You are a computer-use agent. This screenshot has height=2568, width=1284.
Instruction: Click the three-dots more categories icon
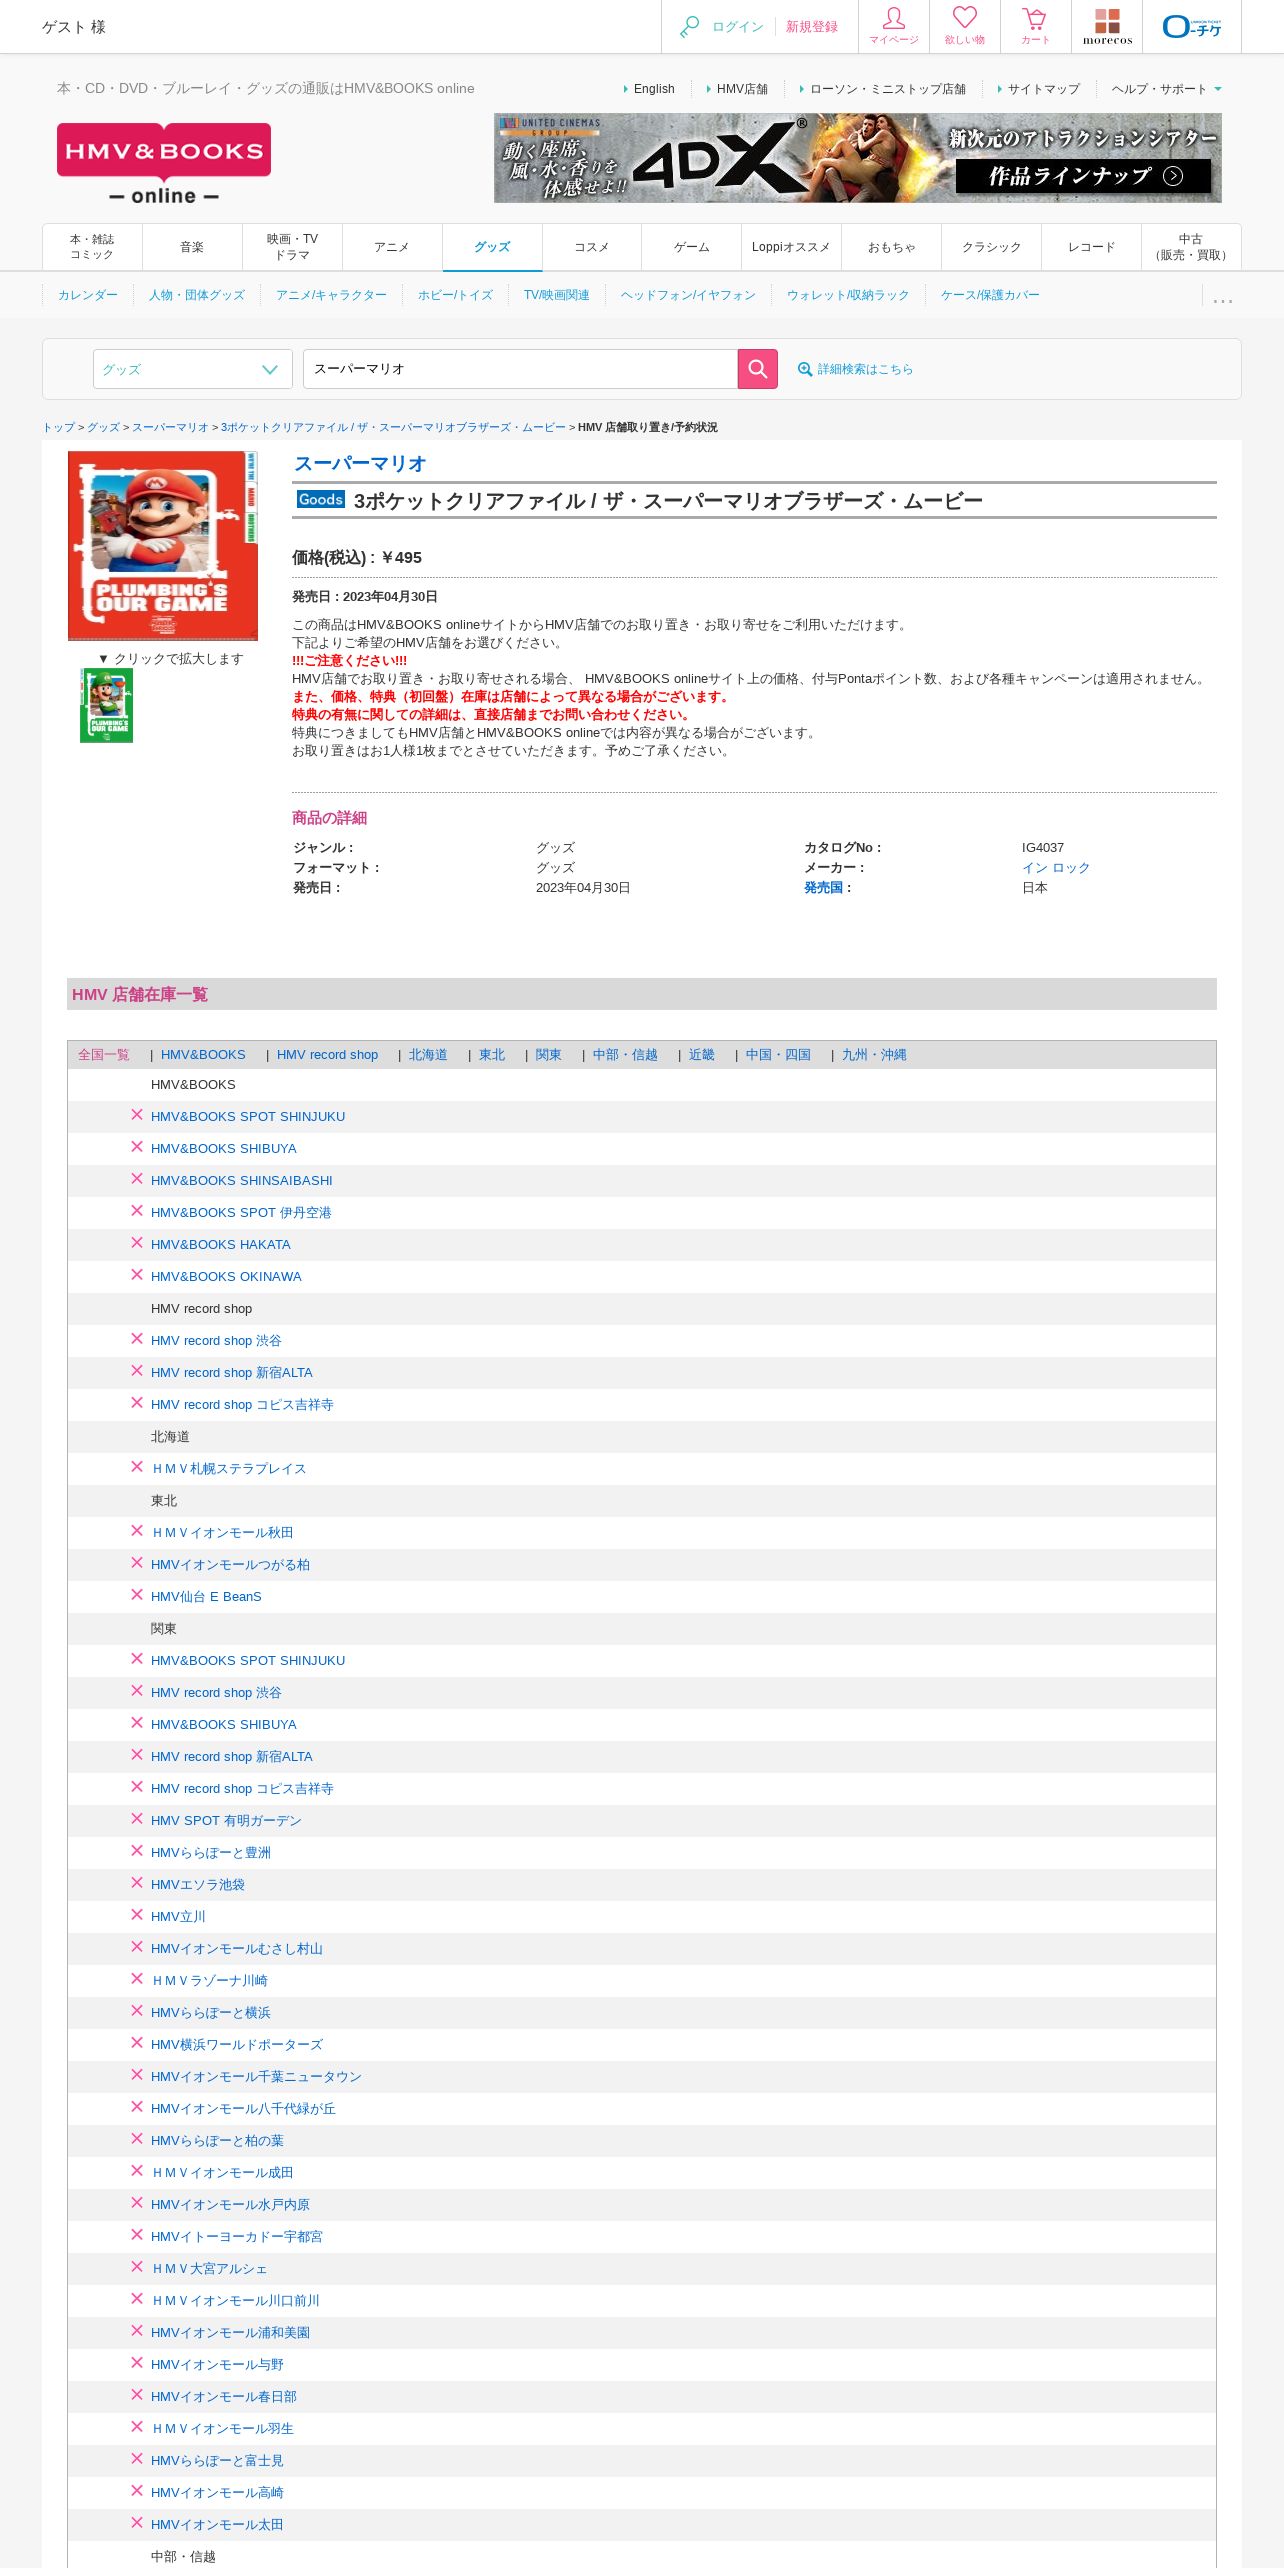(1222, 298)
